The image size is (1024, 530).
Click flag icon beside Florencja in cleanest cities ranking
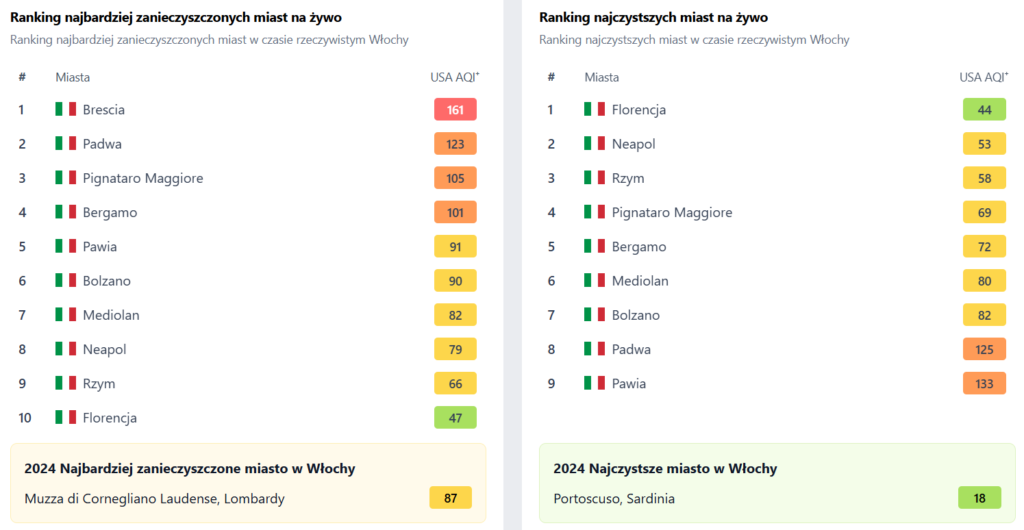tap(595, 109)
